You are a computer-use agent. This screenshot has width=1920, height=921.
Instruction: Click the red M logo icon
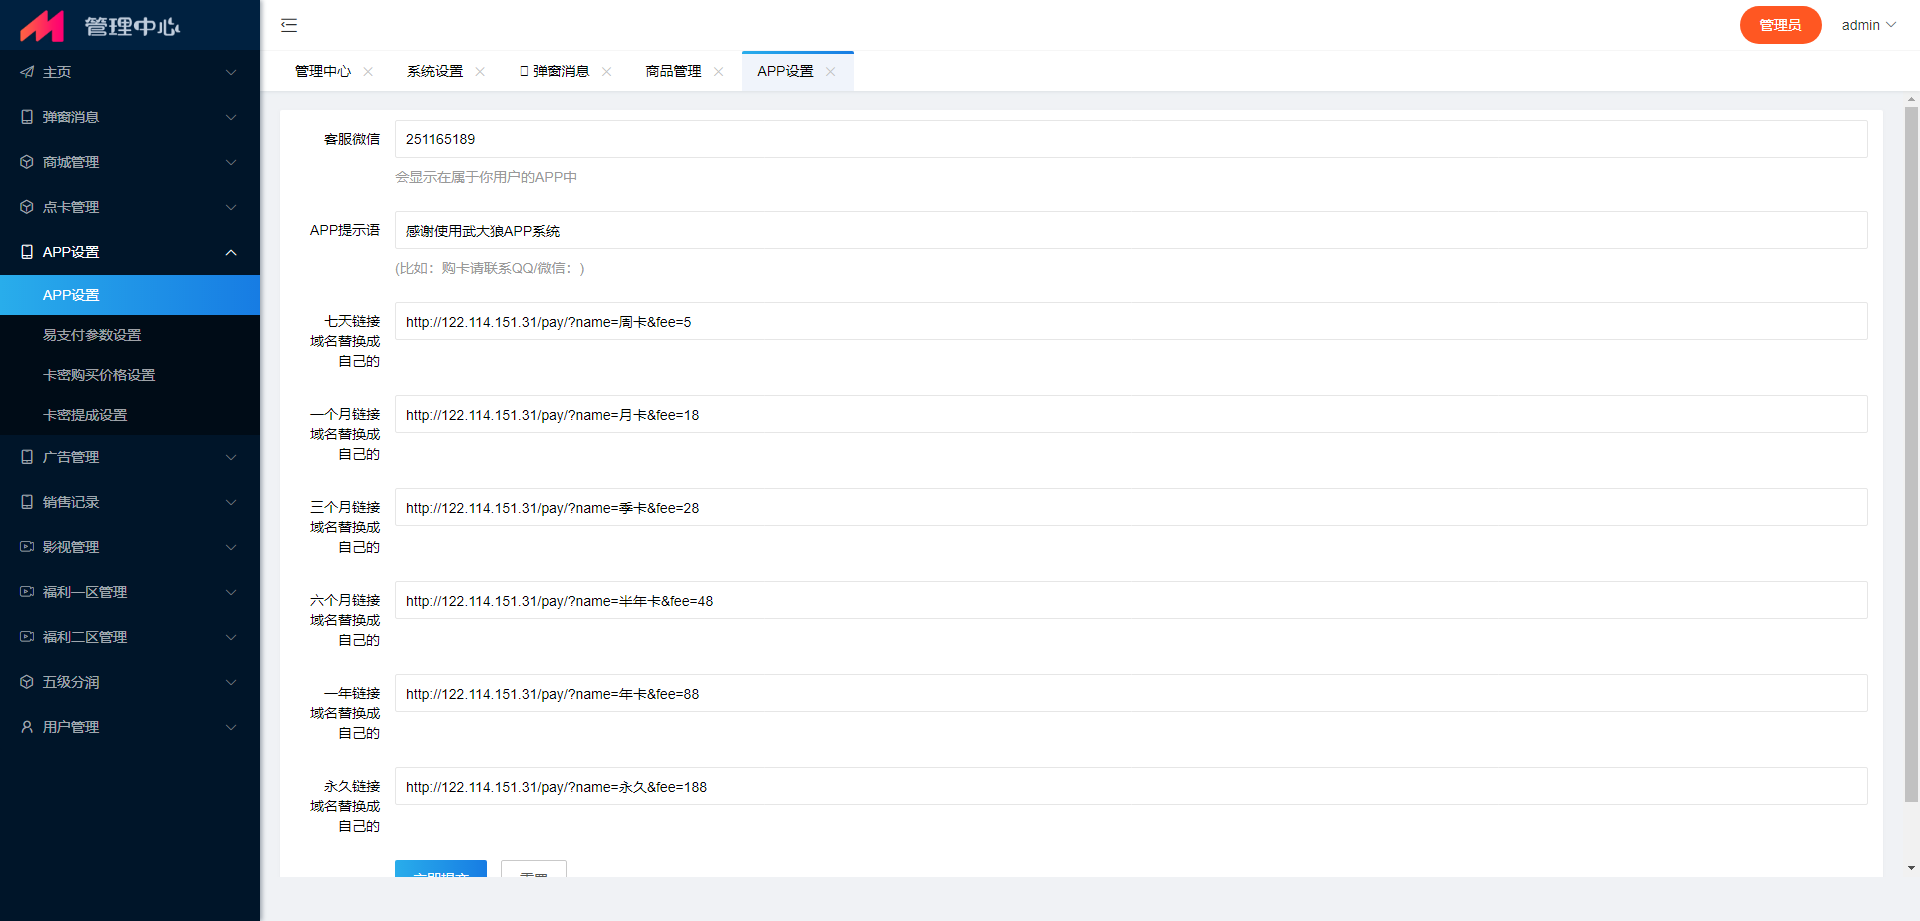point(42,26)
